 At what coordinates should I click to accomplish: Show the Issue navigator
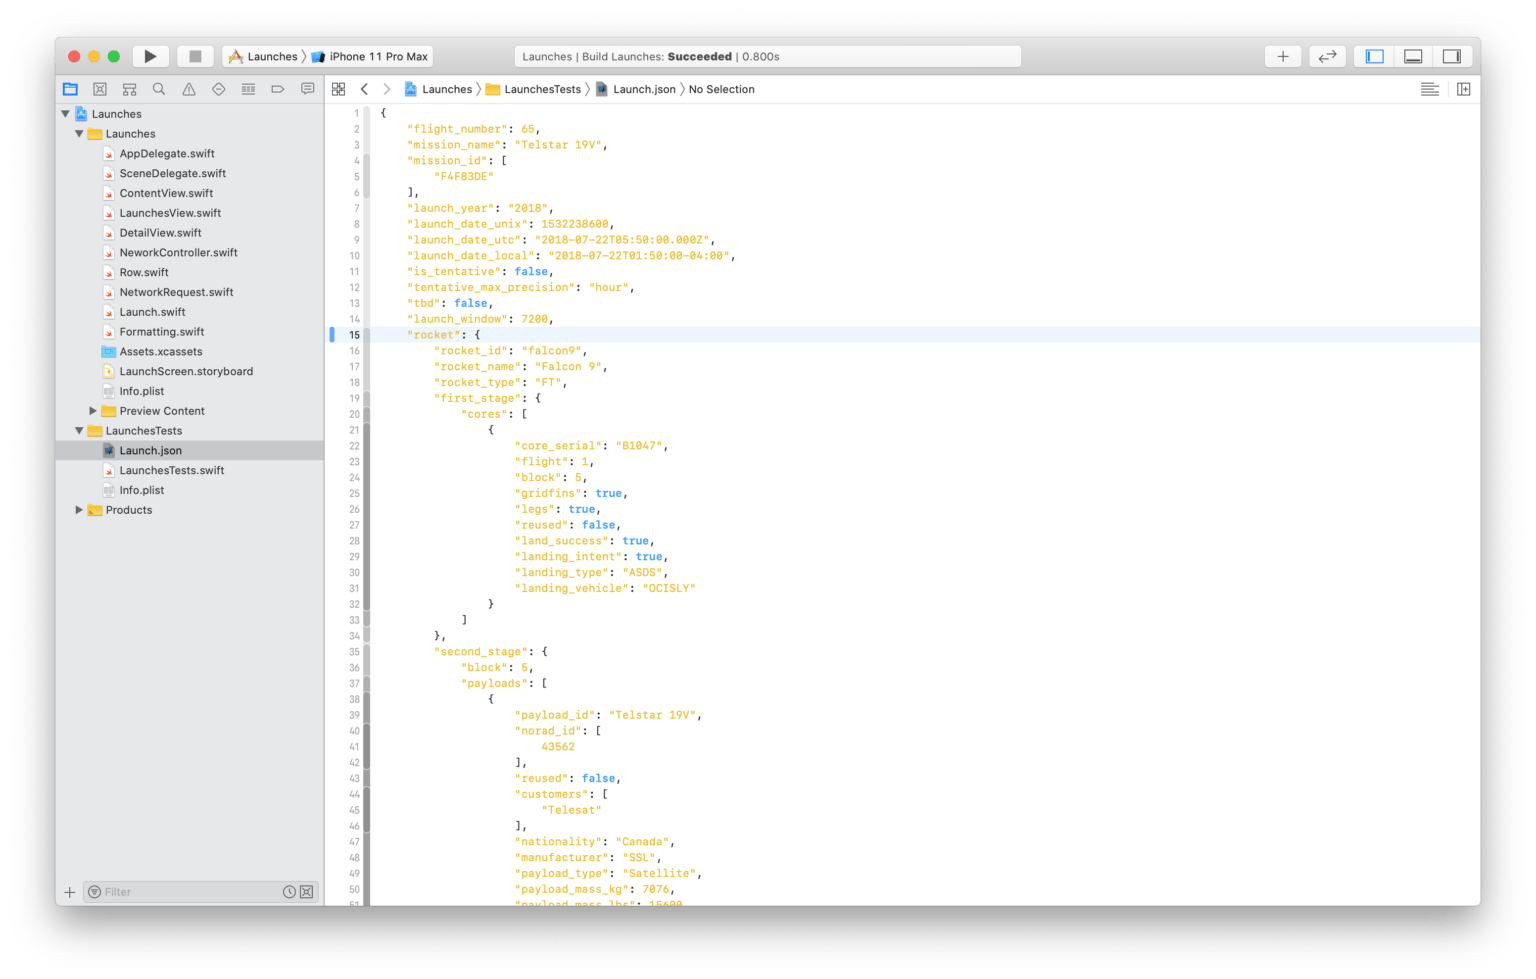188,88
